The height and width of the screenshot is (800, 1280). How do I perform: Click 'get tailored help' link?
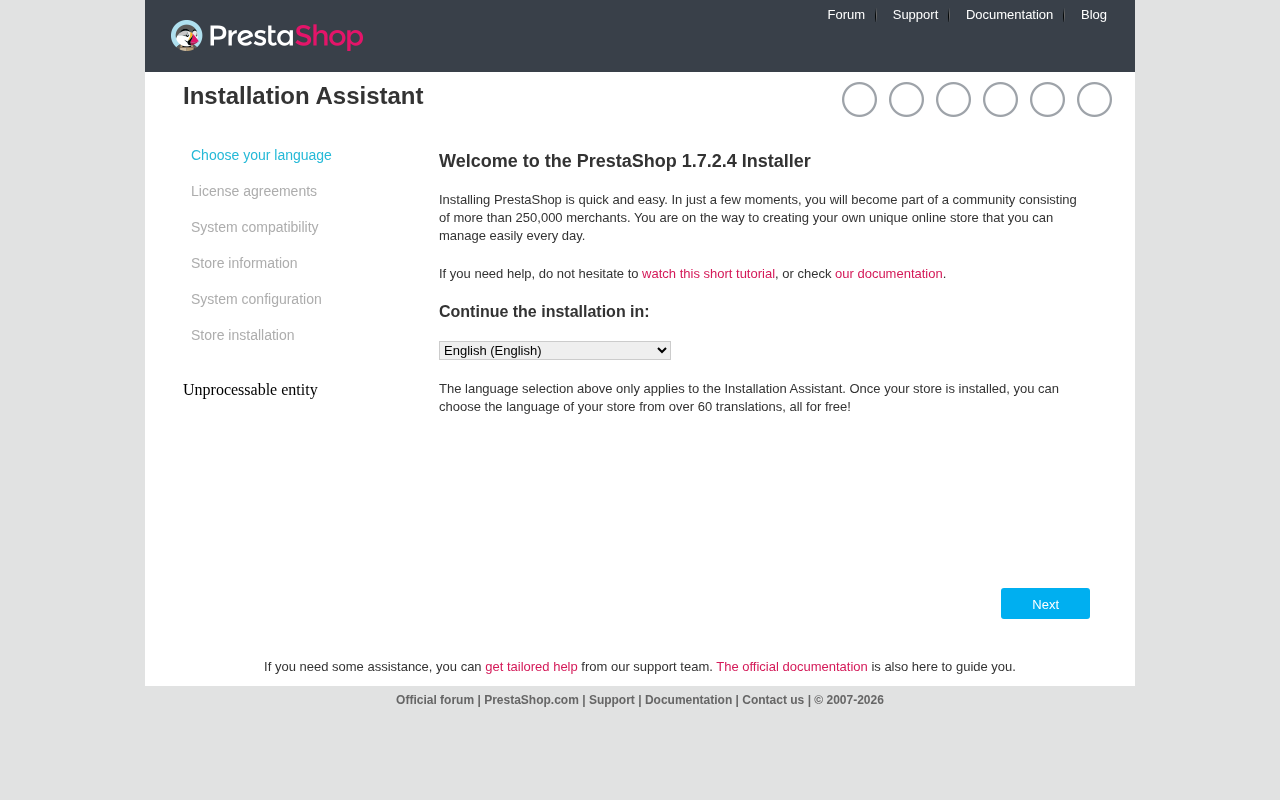(531, 667)
